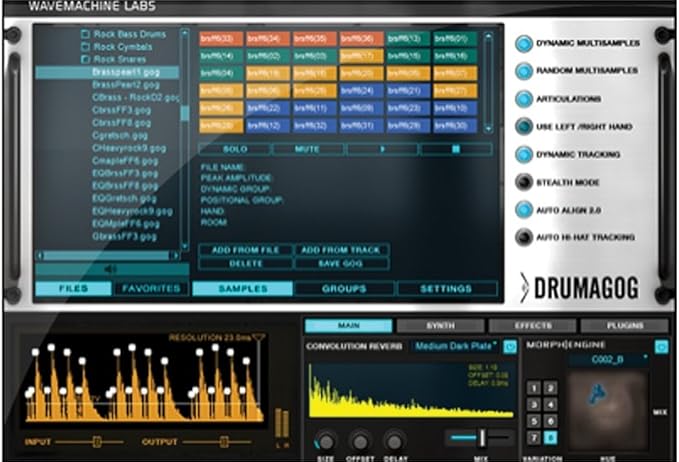Click the speaker audition icon below file list
This screenshot has width=679, height=462.
pyautogui.click(x=109, y=268)
